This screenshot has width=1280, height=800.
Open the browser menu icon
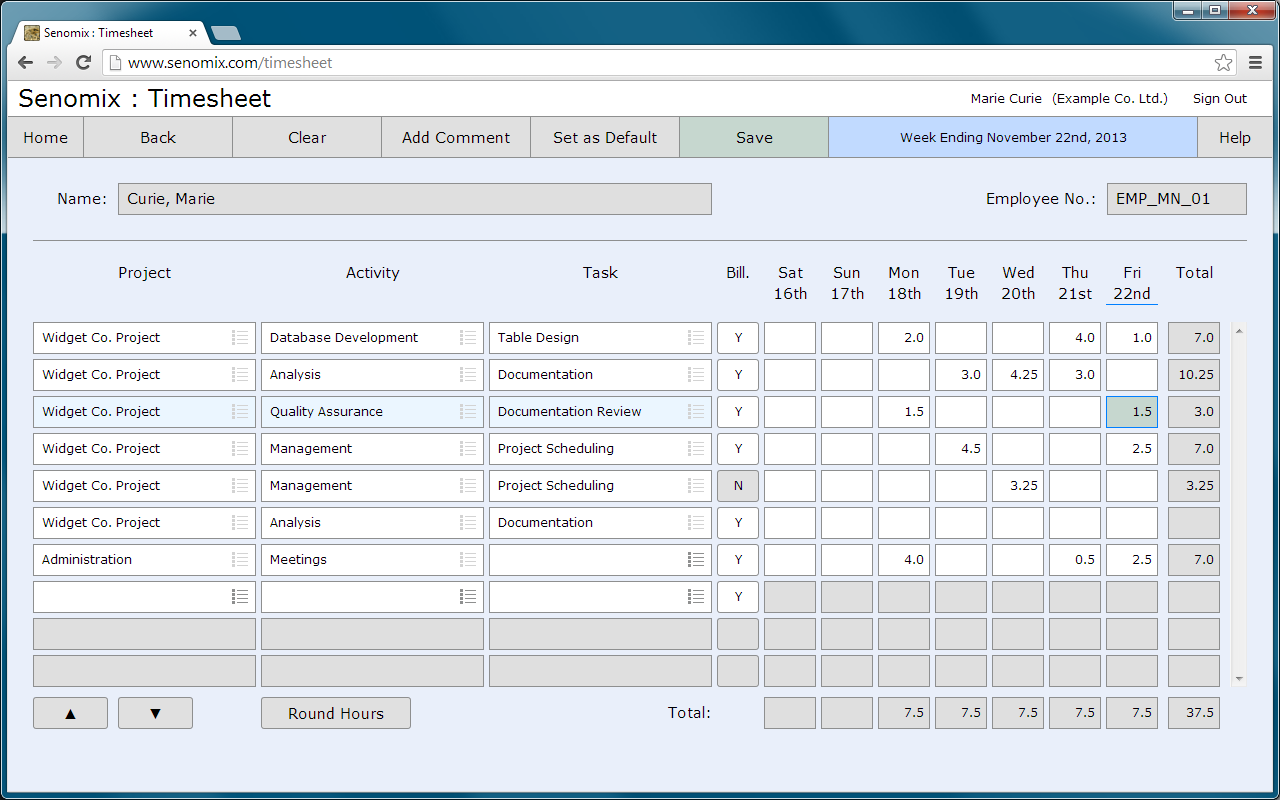1255,61
